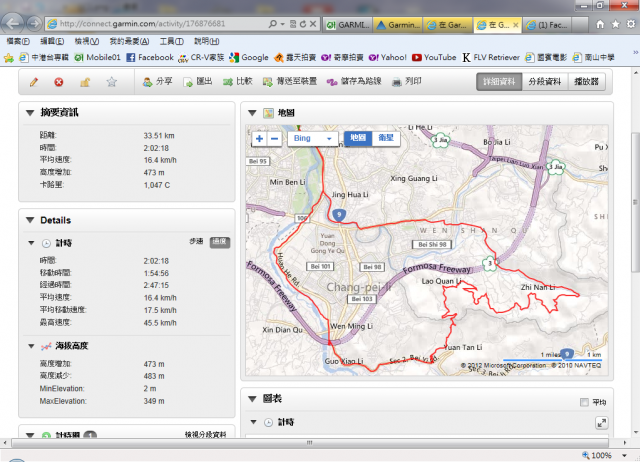Select 地圖 map view toggle
The image size is (640, 462).
(x=358, y=138)
